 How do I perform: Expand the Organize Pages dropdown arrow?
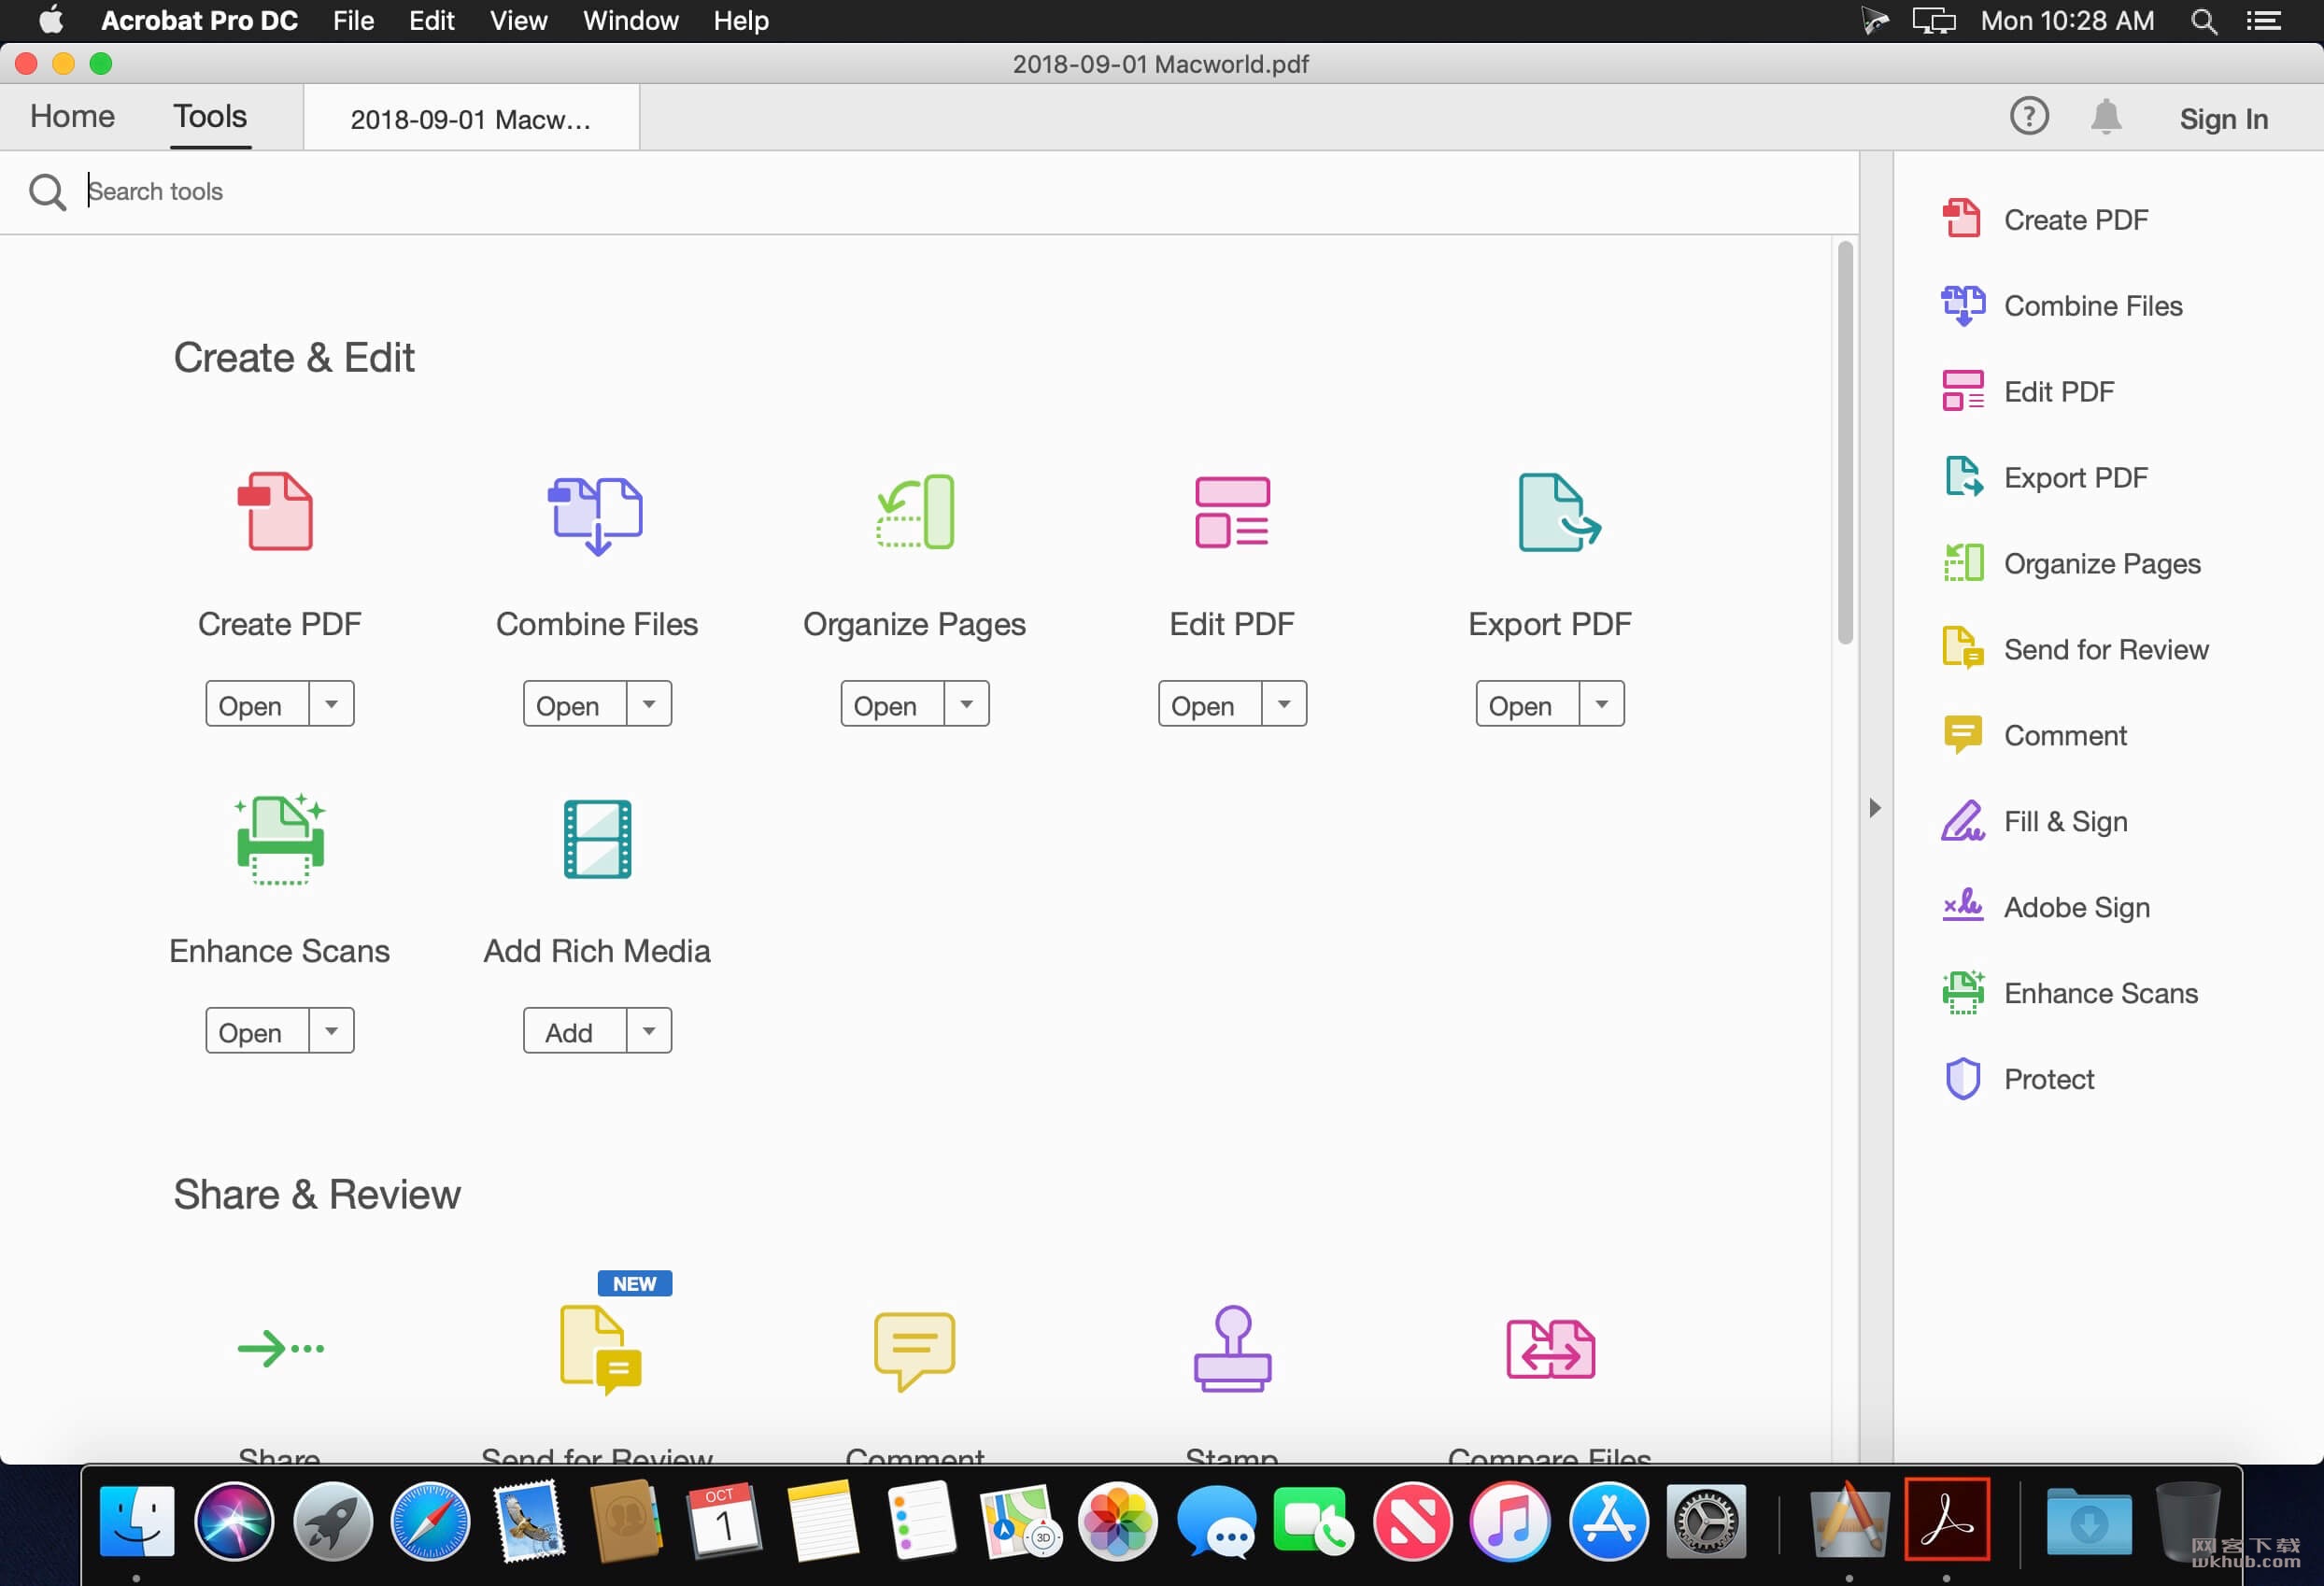(967, 704)
